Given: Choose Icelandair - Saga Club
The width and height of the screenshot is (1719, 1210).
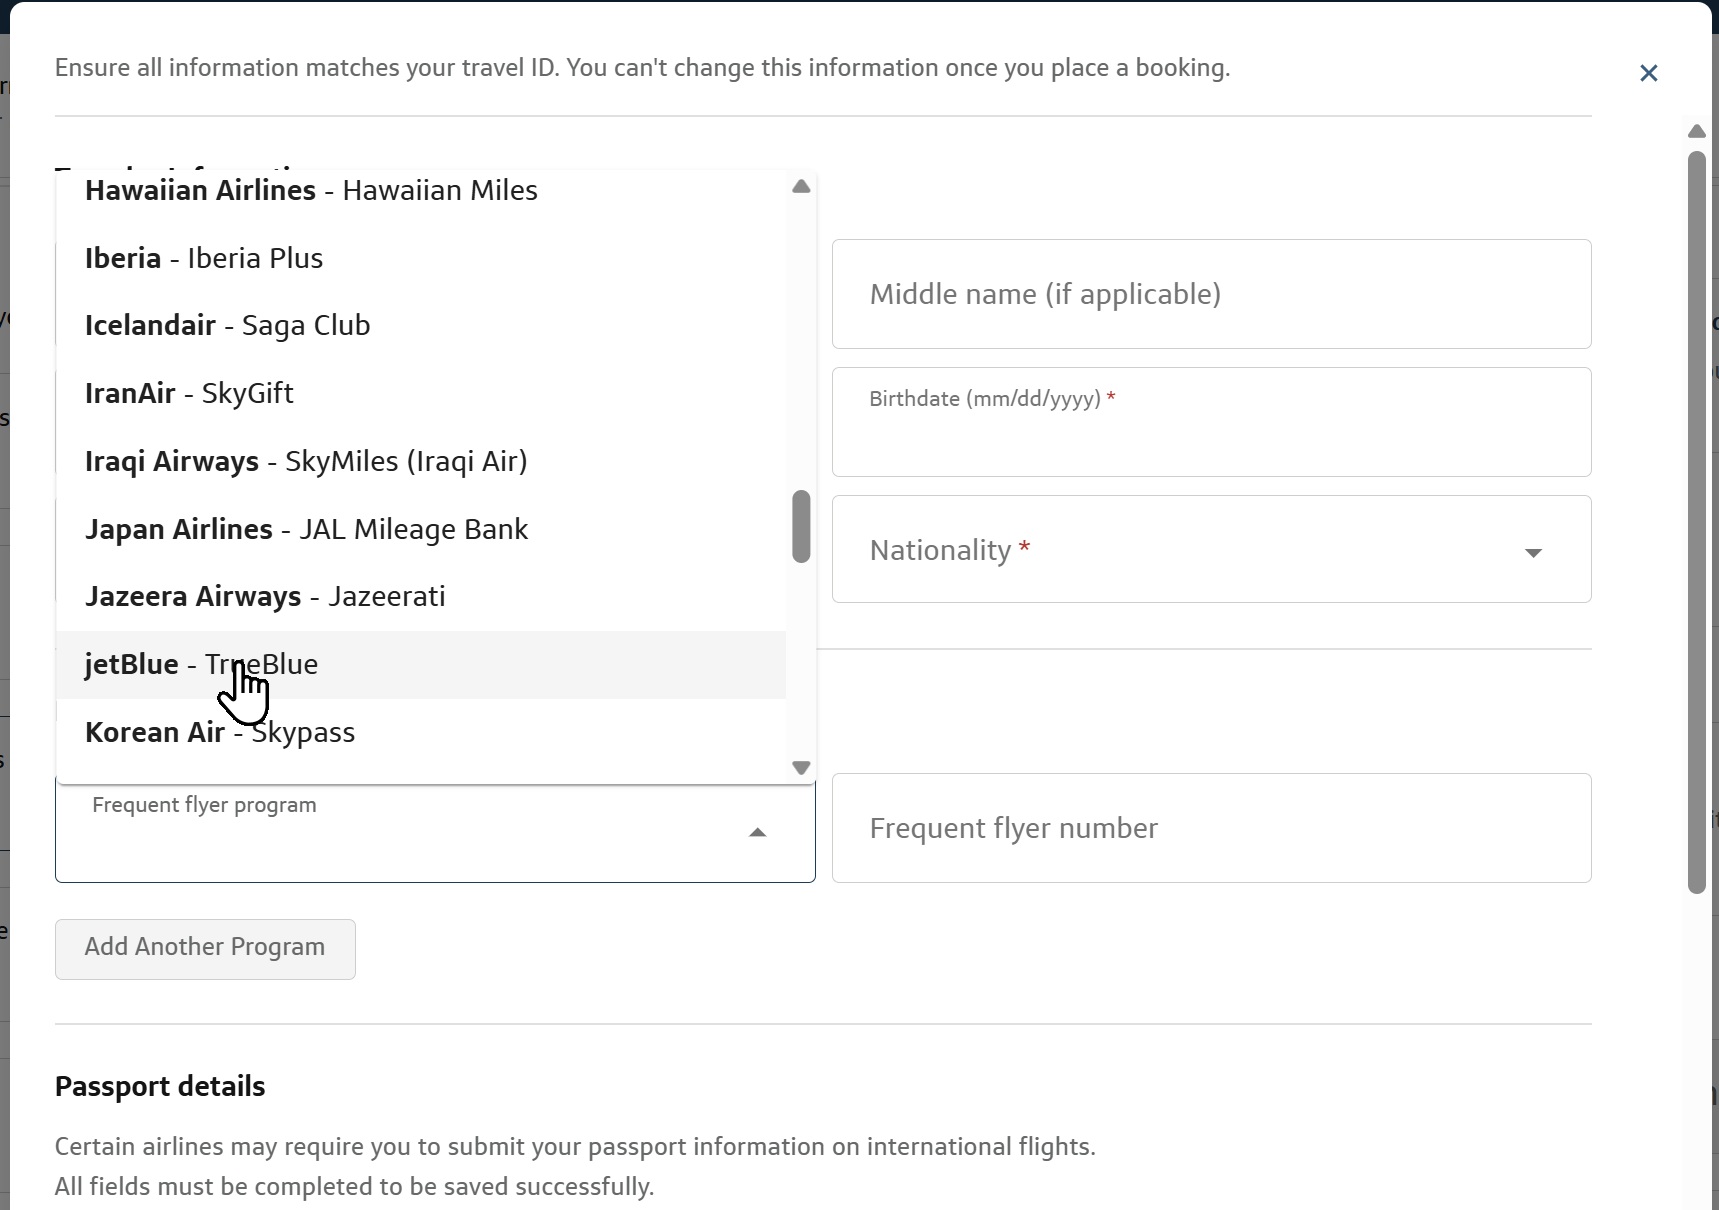Looking at the screenshot, I should [421, 326].
